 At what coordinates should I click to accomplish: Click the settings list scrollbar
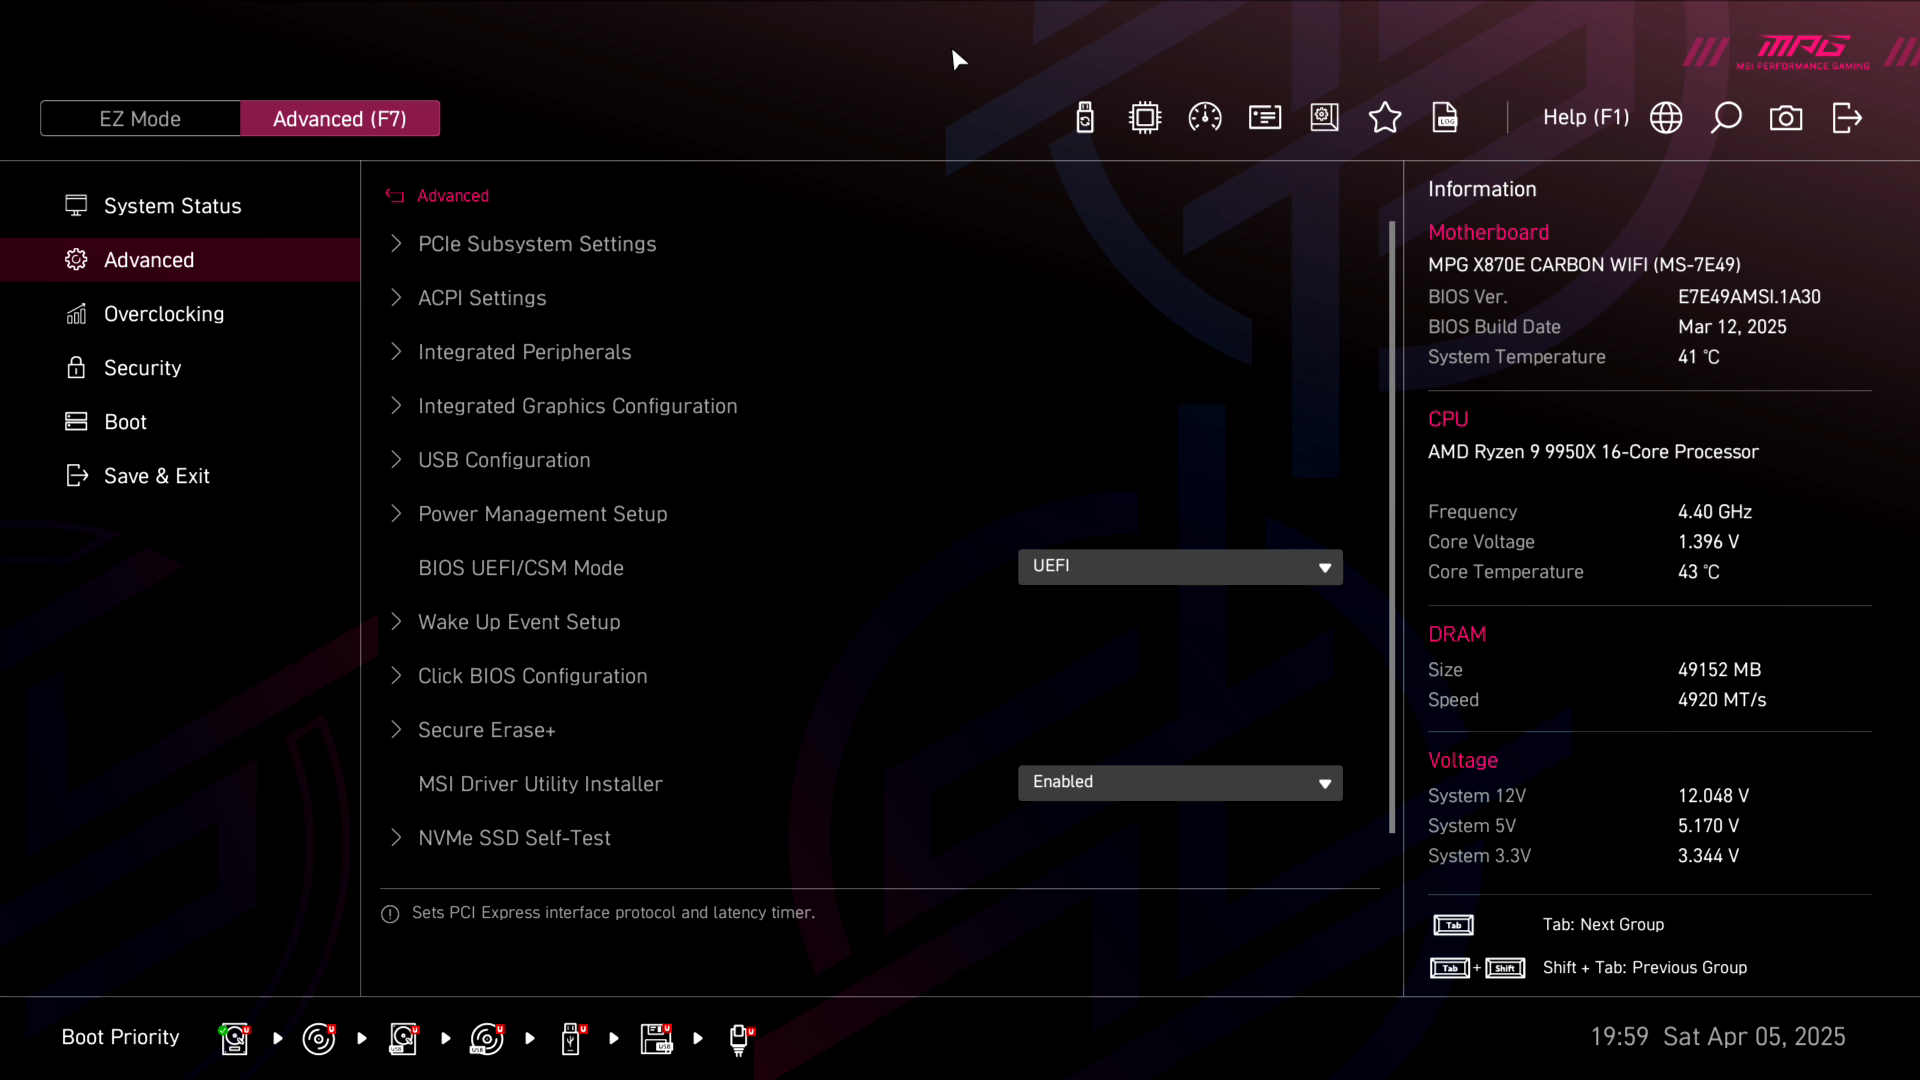coord(1392,527)
